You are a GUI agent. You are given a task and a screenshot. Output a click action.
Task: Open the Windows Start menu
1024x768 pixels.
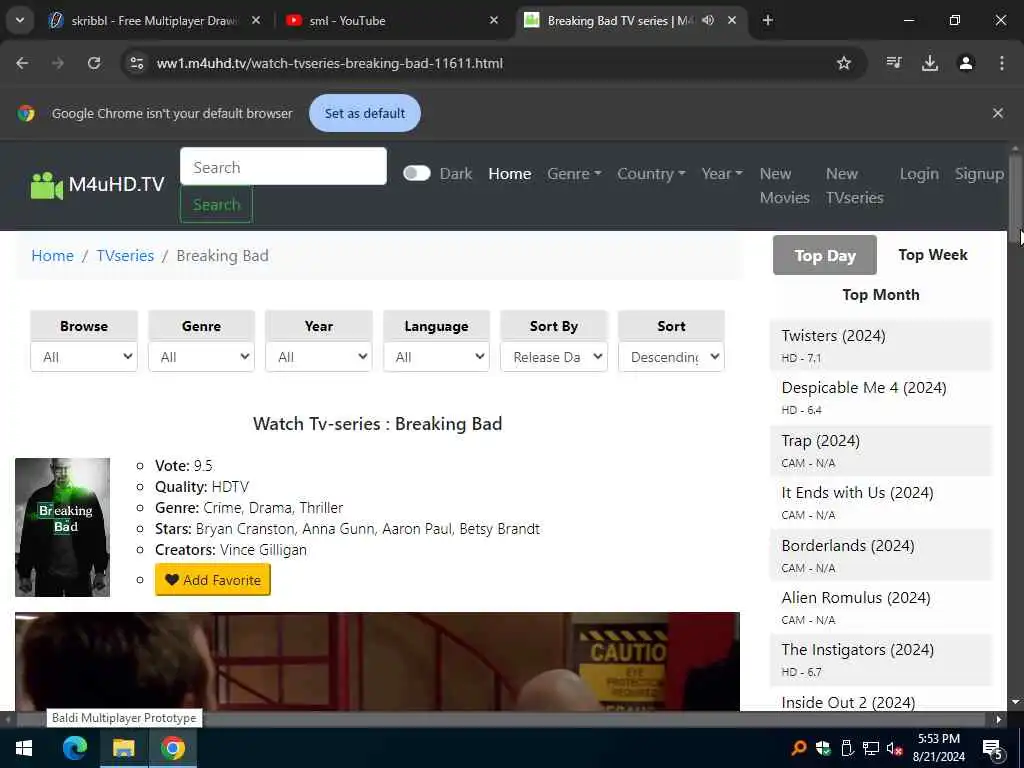(24, 748)
